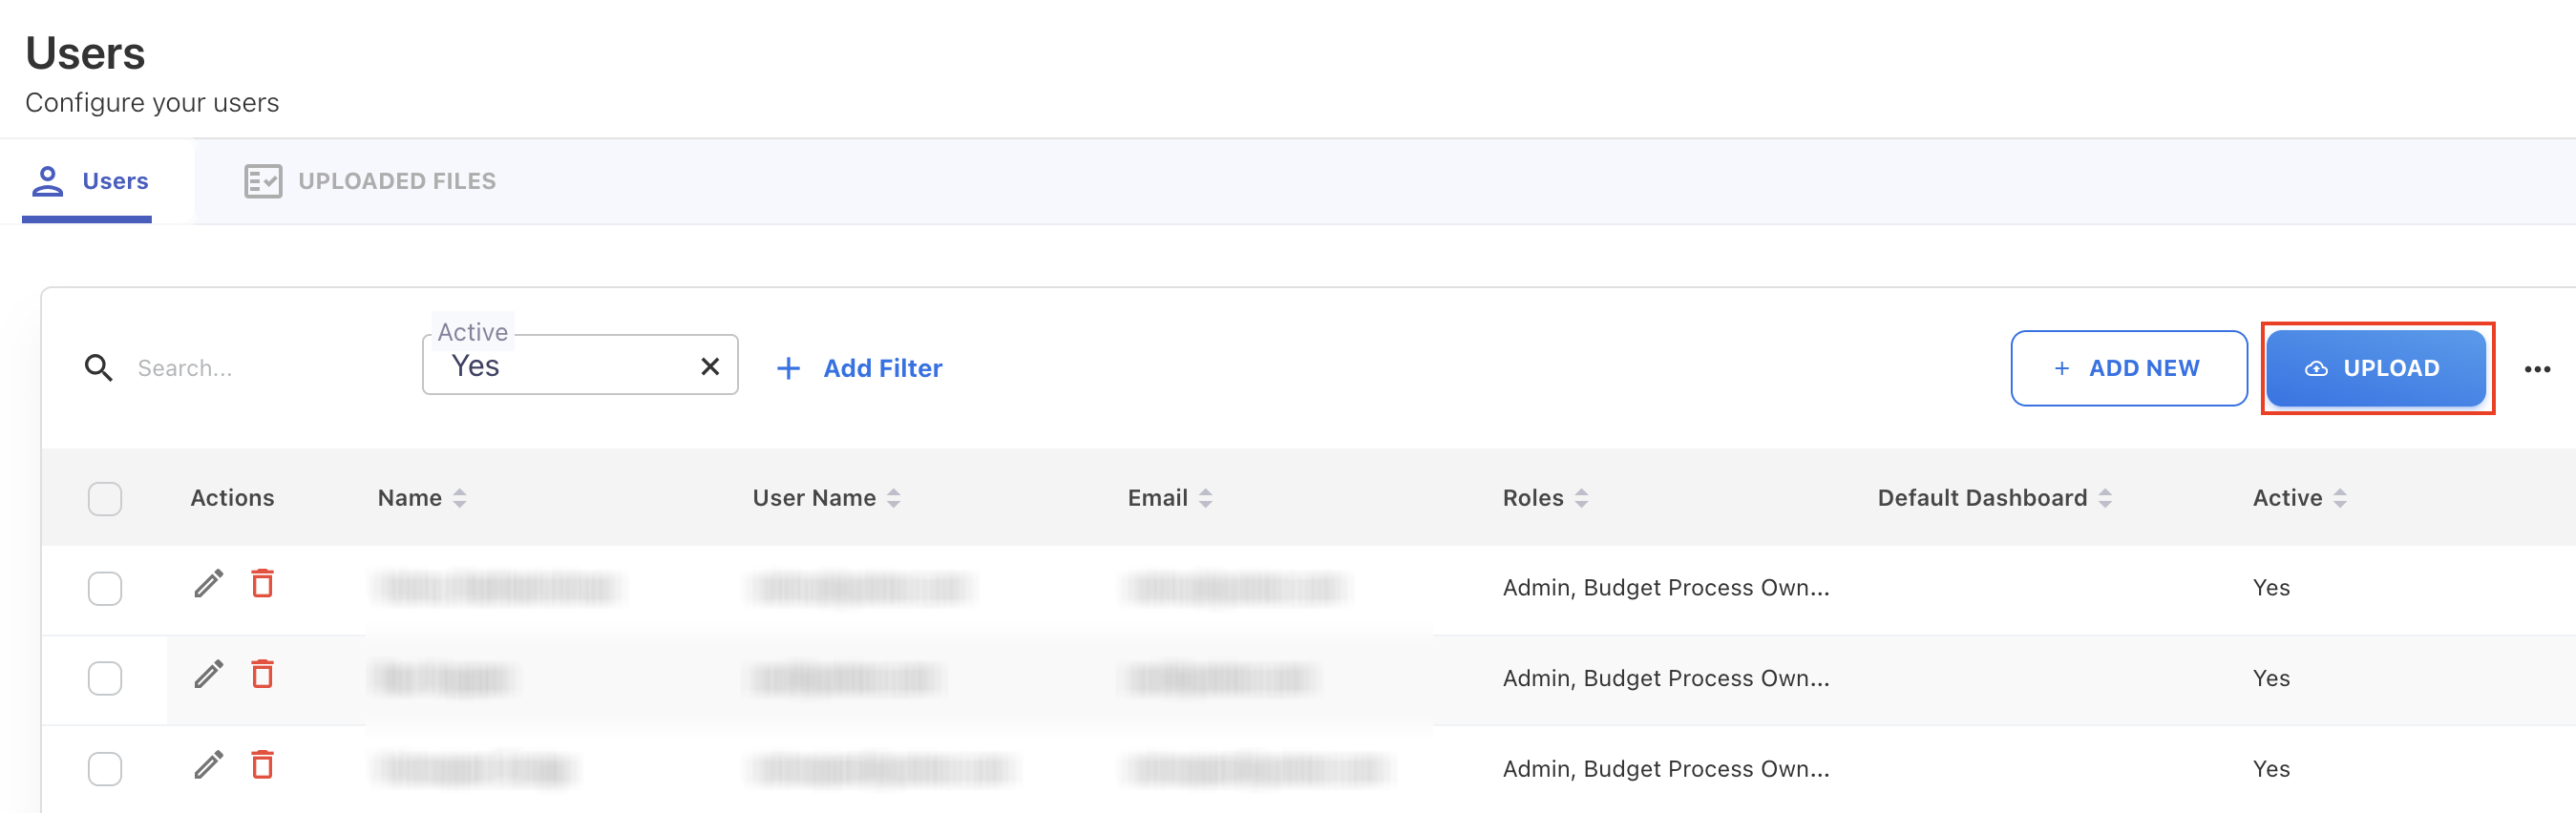Sort by Default Dashboard column arrows
The height and width of the screenshot is (813, 2576).
2106,498
